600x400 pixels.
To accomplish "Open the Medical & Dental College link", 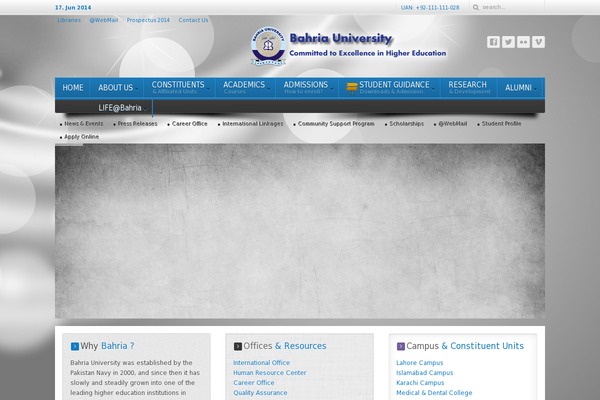I will point(434,392).
